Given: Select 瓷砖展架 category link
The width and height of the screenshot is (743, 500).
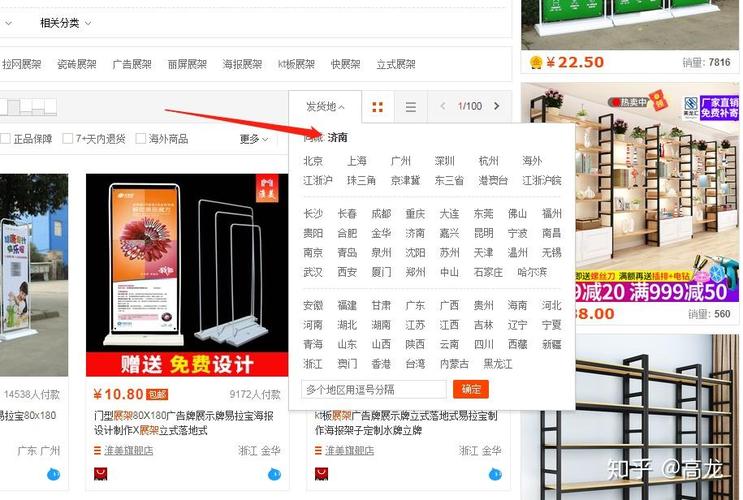Looking at the screenshot, I should click(x=77, y=64).
